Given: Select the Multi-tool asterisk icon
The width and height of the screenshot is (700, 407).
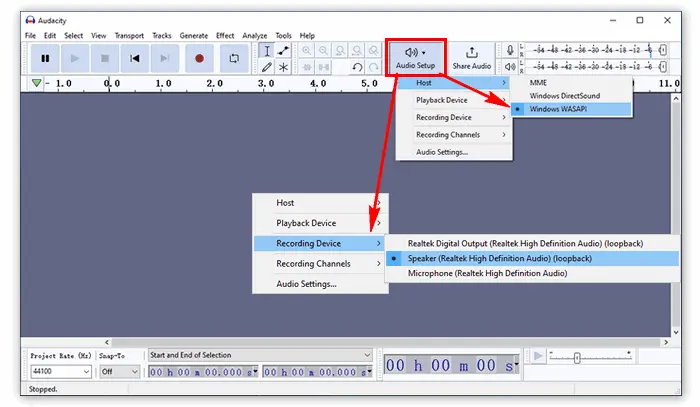Looking at the screenshot, I should [x=283, y=67].
